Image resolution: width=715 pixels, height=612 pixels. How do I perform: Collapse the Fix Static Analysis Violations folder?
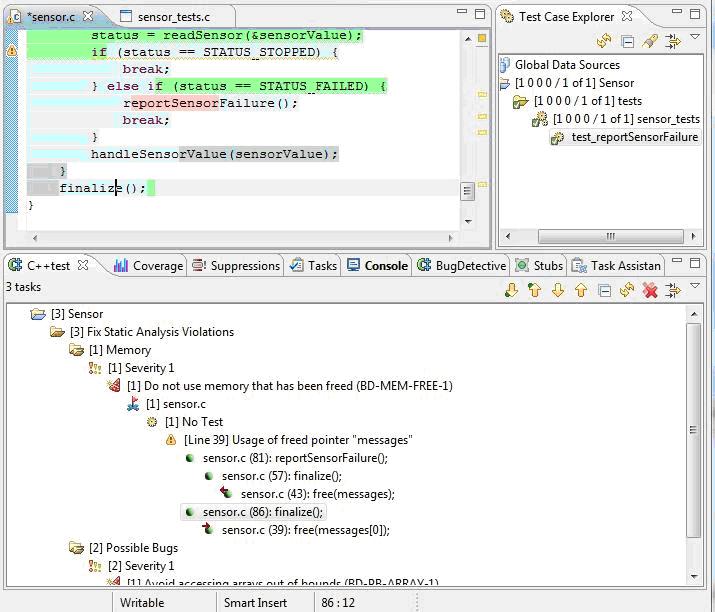pyautogui.click(x=57, y=332)
